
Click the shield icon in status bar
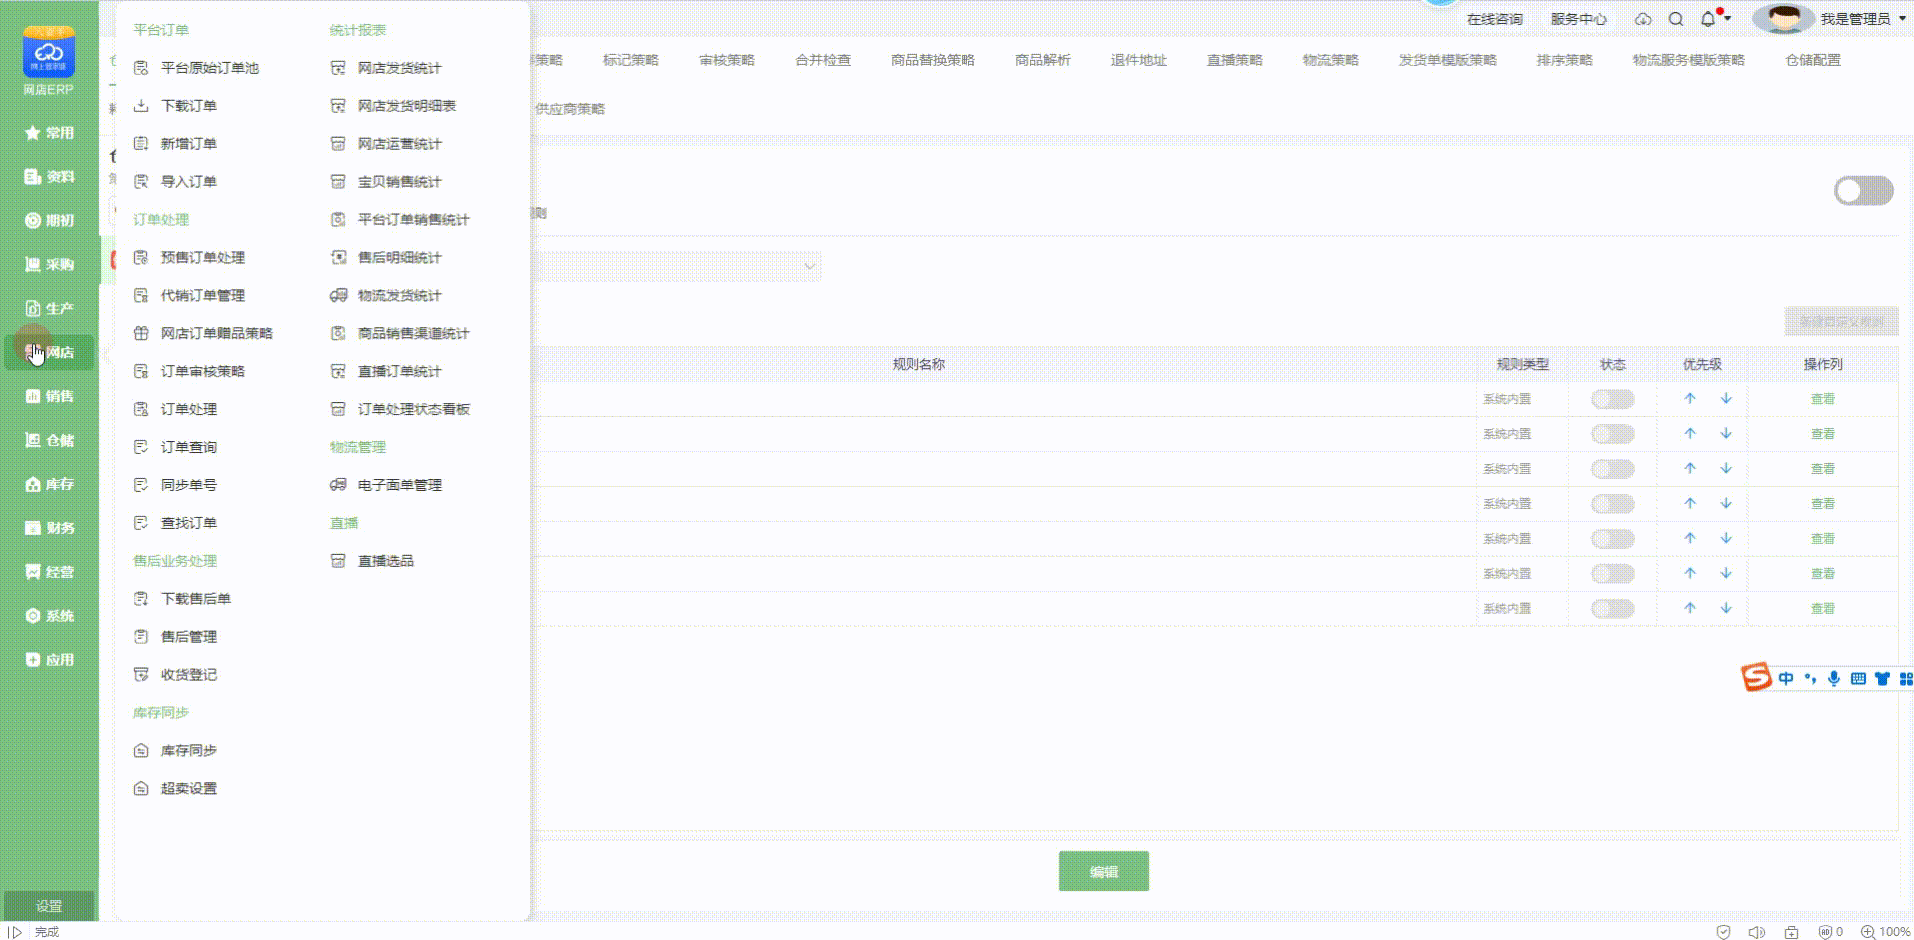(x=1723, y=931)
